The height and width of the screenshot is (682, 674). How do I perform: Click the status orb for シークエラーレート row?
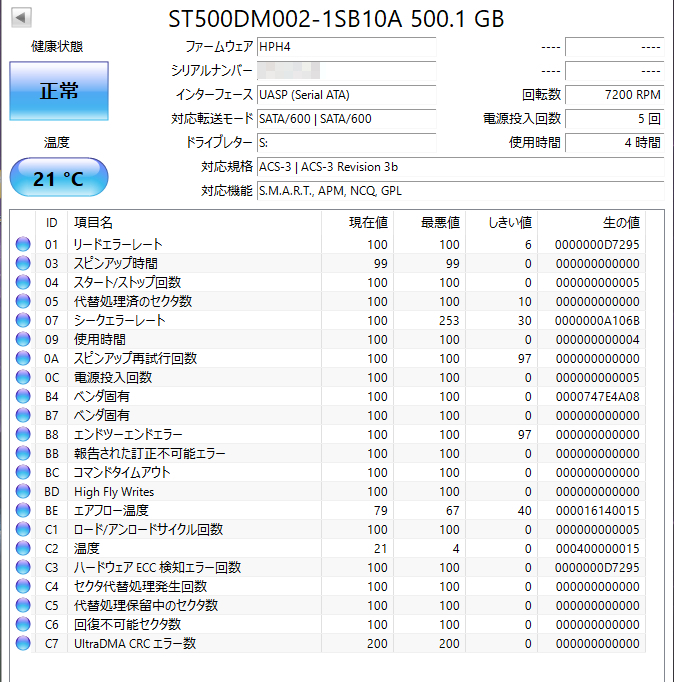coord(23,320)
